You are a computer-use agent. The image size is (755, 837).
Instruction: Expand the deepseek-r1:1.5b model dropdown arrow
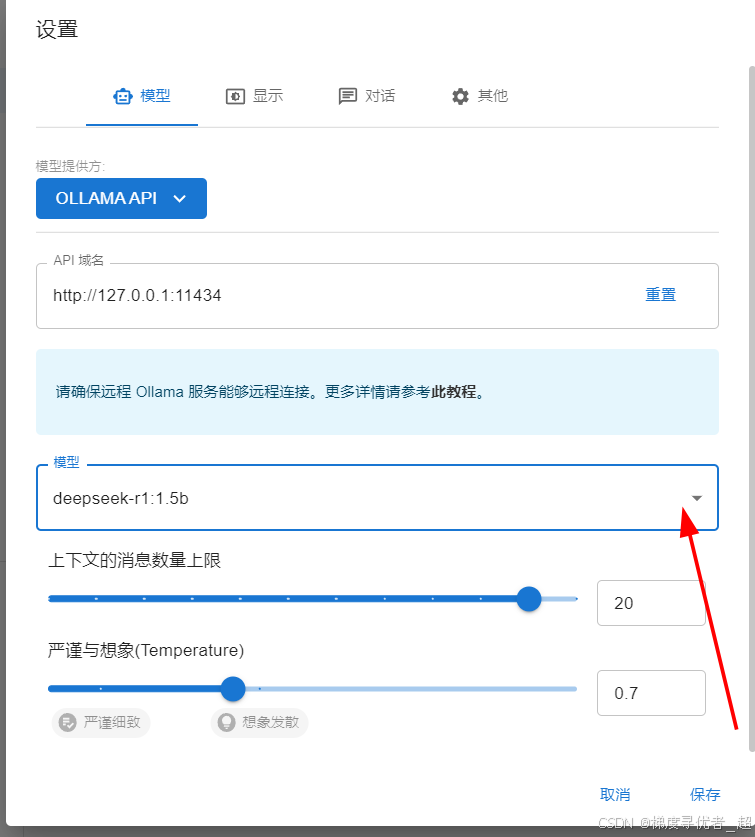pyautogui.click(x=696, y=498)
